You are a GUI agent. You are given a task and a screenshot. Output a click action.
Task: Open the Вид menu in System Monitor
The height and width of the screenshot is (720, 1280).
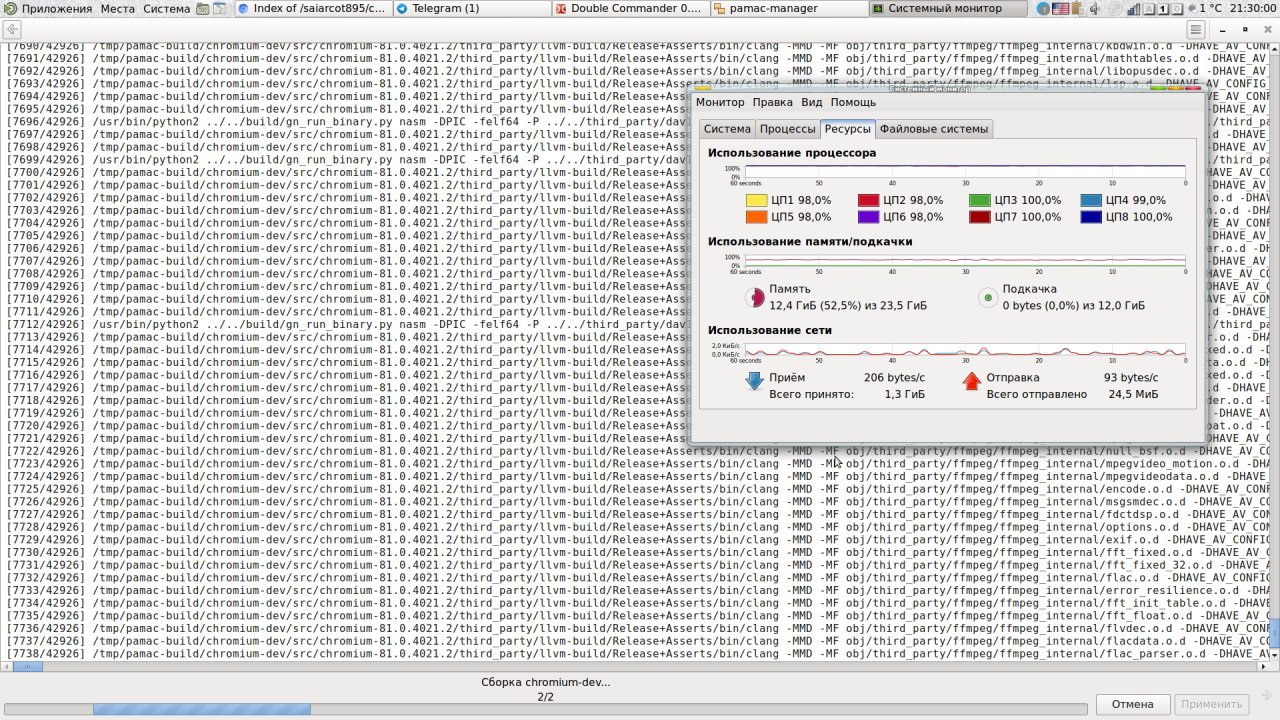812,102
